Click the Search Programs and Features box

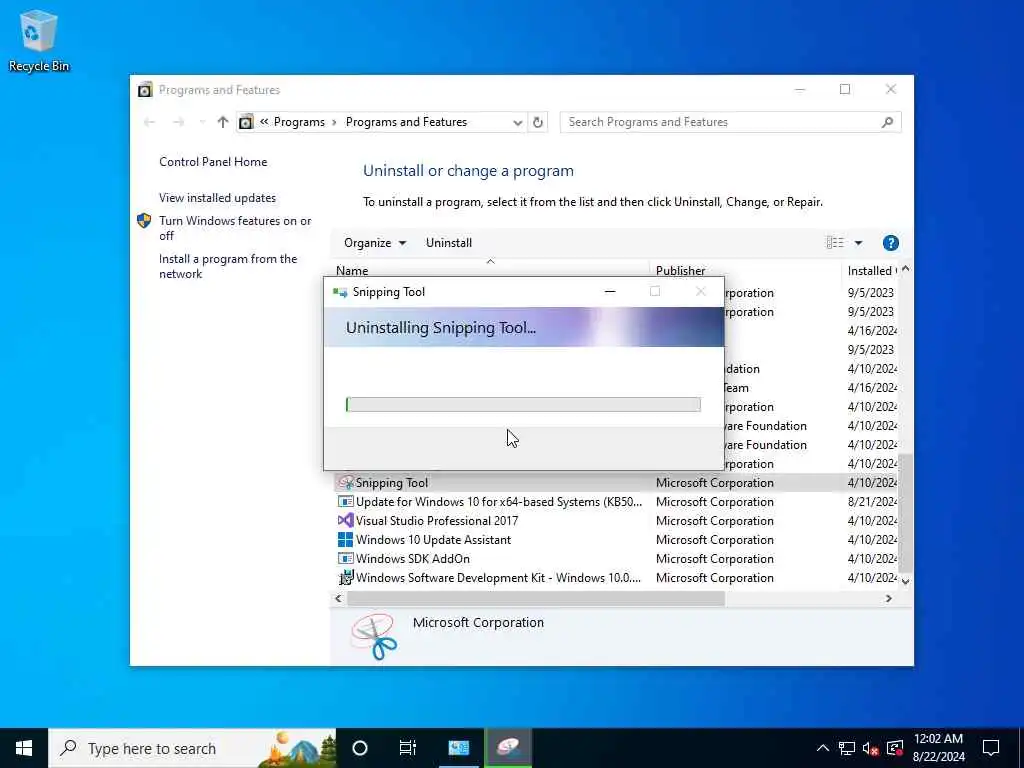(730, 122)
